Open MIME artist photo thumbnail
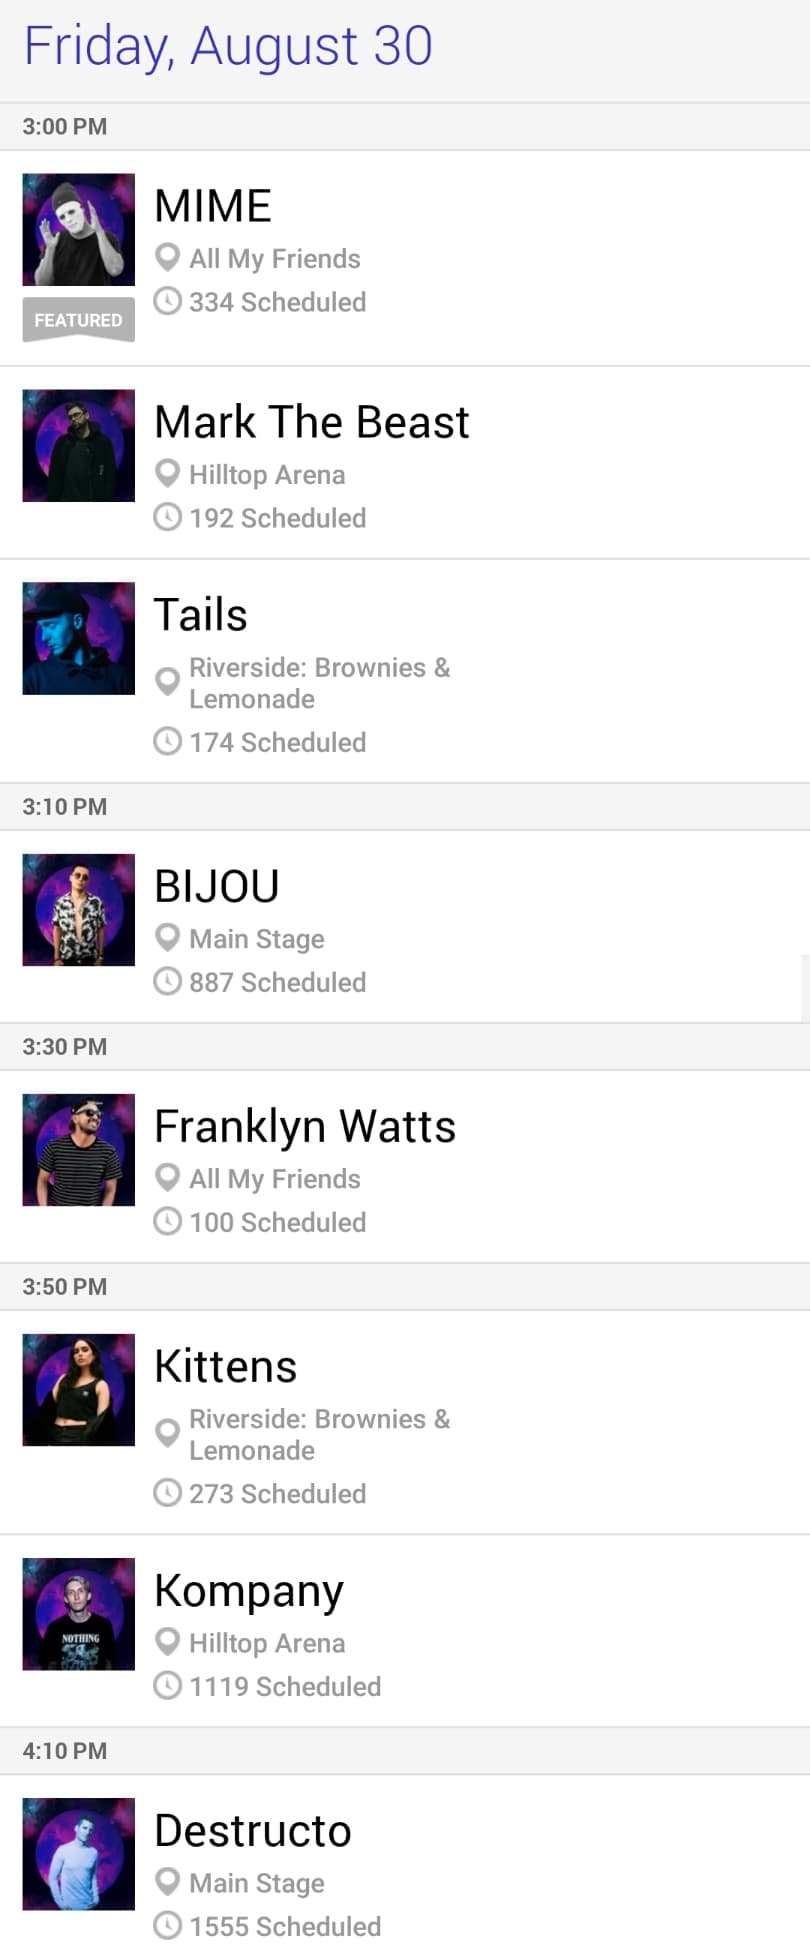Screen dimensions: 810x1959 point(79,230)
